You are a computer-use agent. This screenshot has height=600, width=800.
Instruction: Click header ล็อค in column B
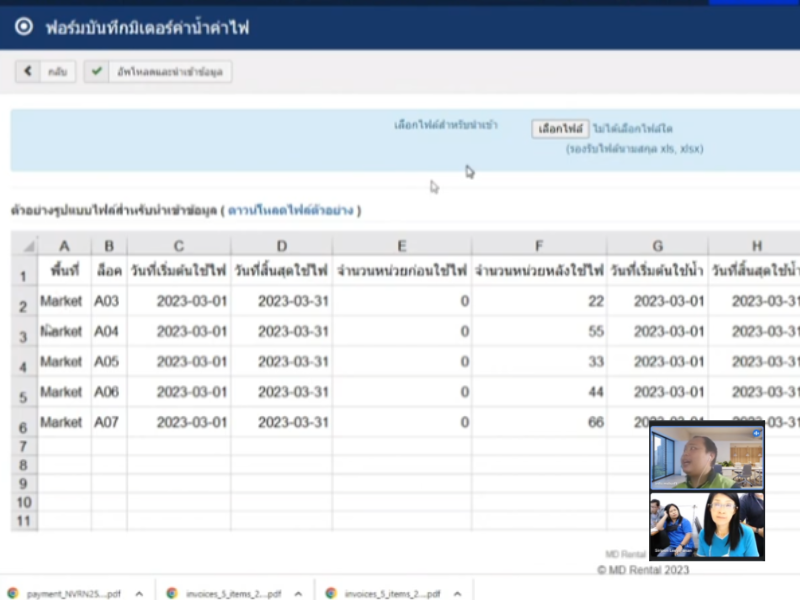pos(109,270)
